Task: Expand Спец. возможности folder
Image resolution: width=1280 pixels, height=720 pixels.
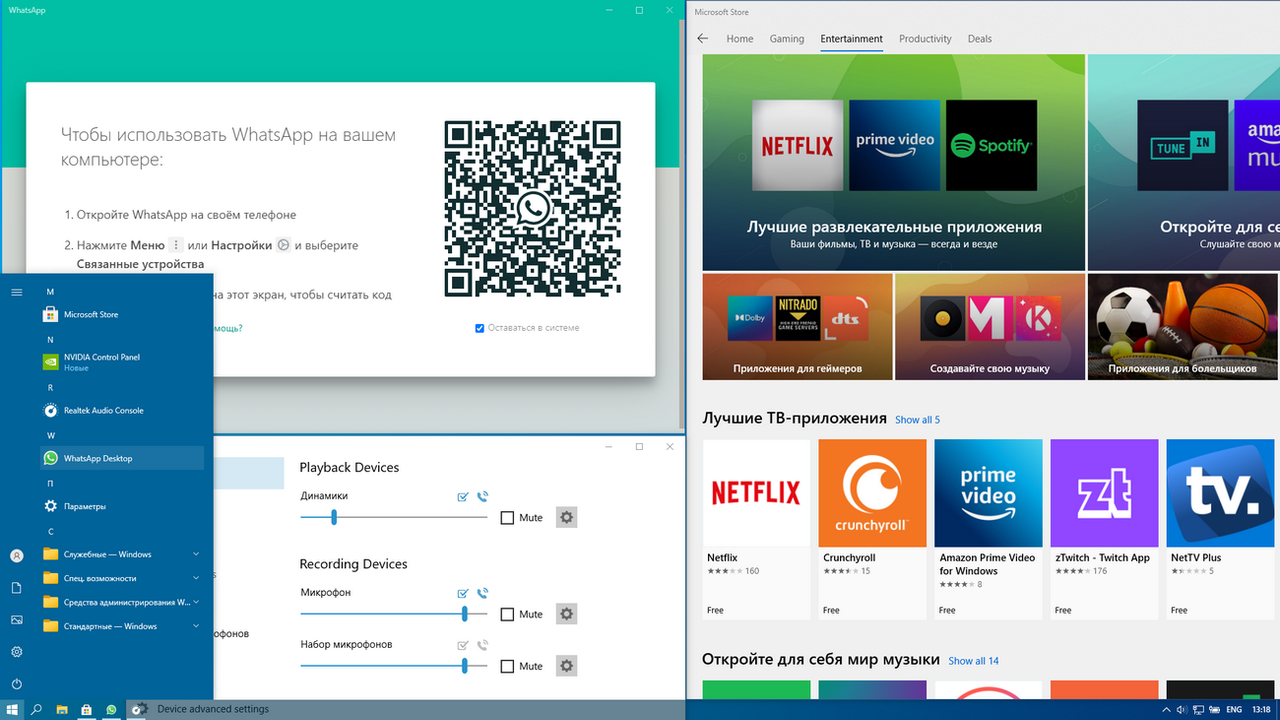Action: click(x=122, y=578)
